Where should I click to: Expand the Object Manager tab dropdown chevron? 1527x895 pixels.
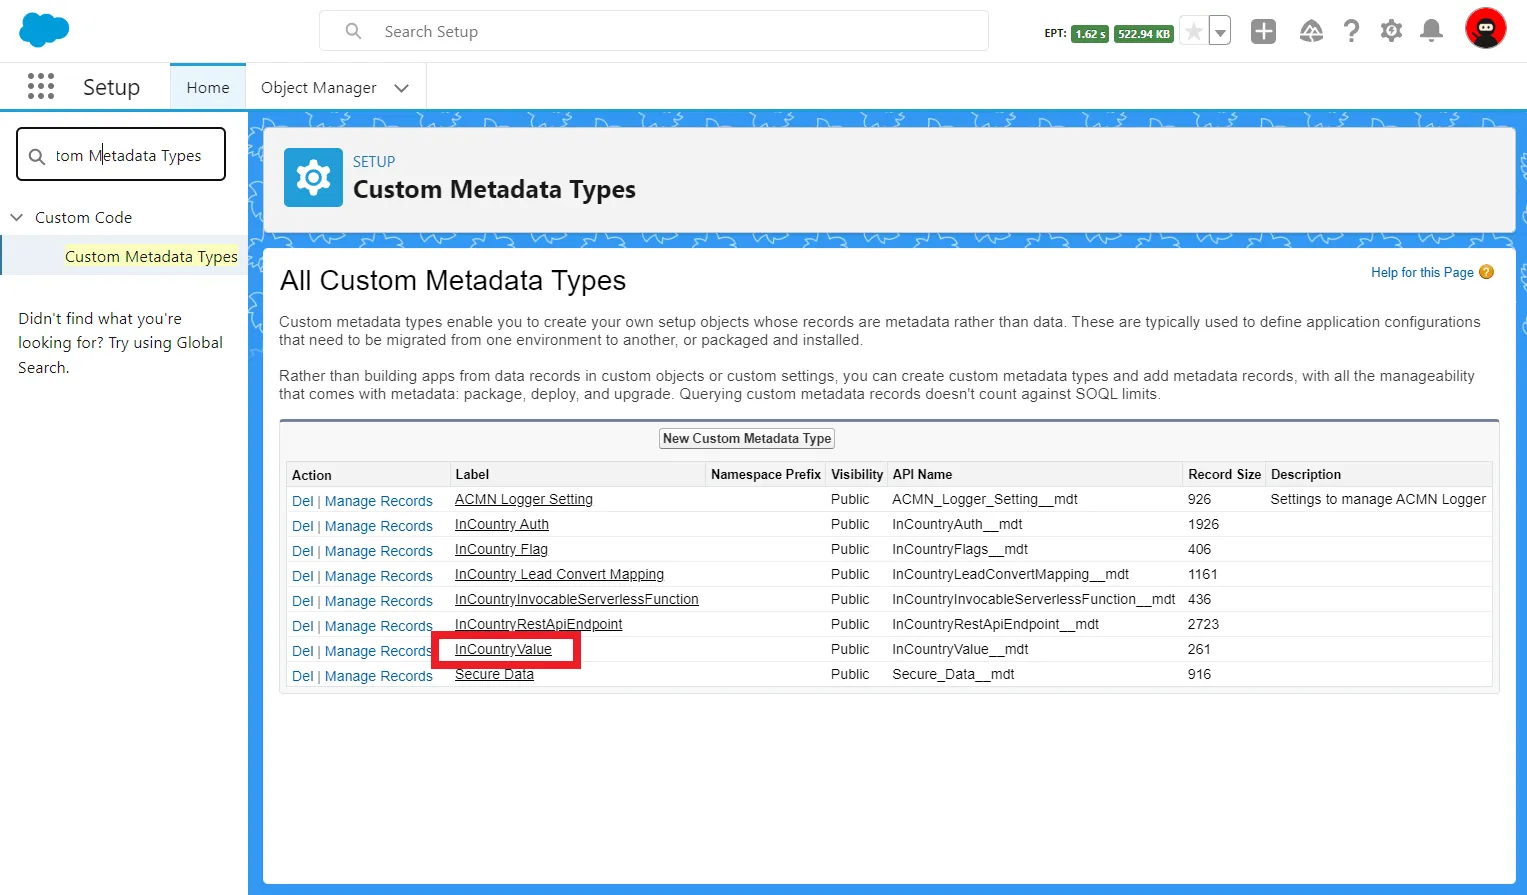click(402, 88)
